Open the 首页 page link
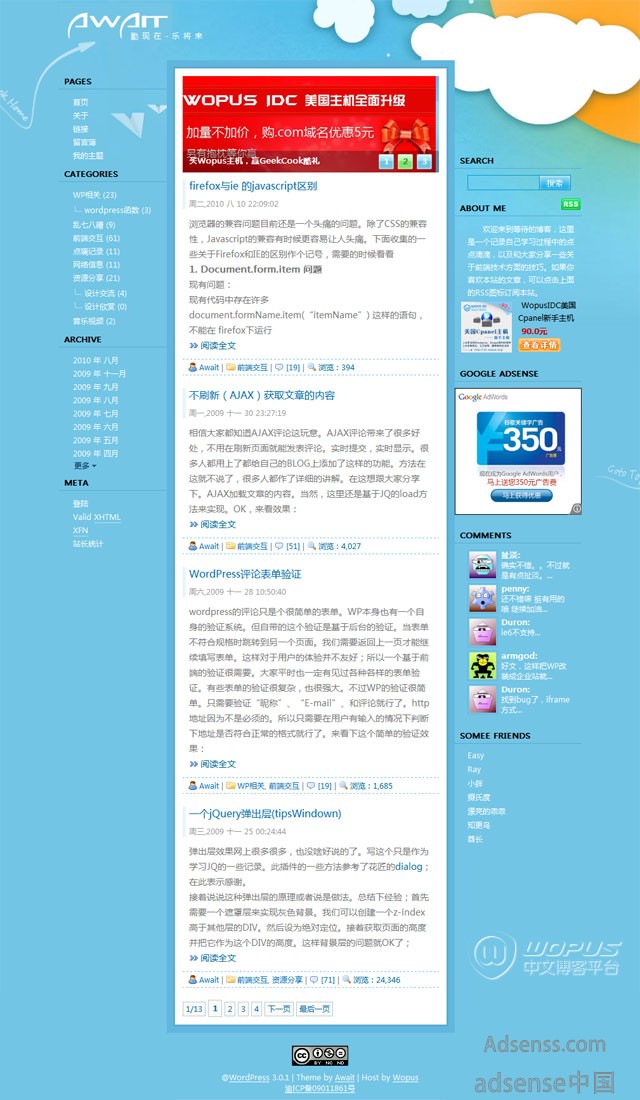Image resolution: width=640 pixels, height=1100 pixels. pyautogui.click(x=81, y=102)
